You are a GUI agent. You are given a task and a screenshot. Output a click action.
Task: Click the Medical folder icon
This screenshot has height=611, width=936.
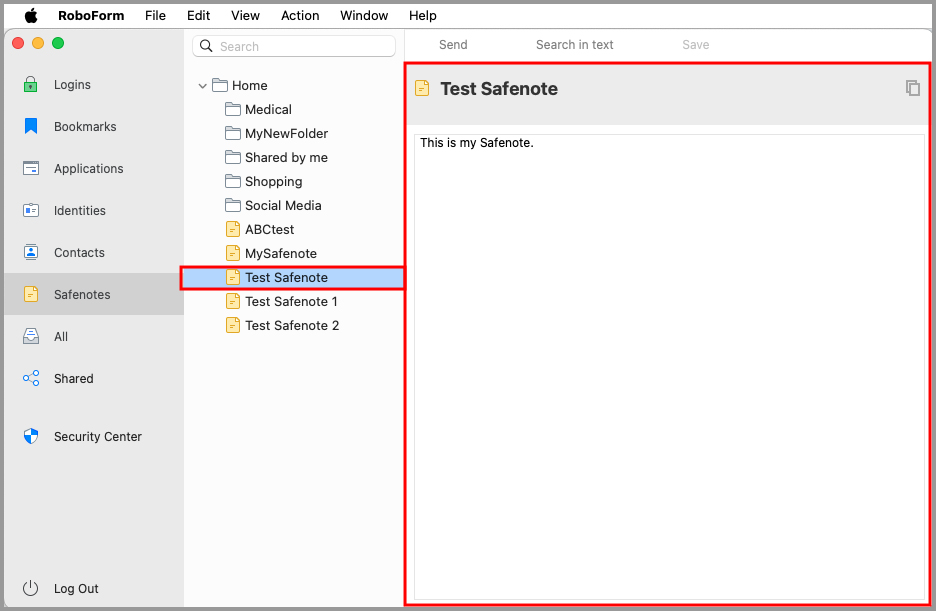[x=233, y=109]
